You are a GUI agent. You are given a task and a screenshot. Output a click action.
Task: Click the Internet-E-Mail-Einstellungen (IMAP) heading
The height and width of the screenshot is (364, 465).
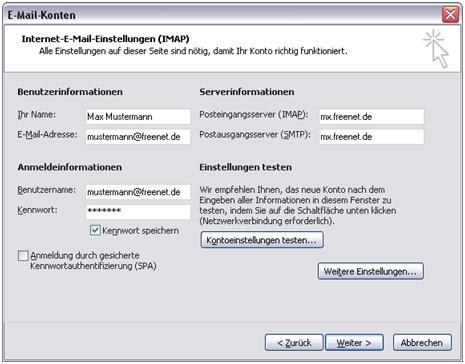tap(105, 39)
